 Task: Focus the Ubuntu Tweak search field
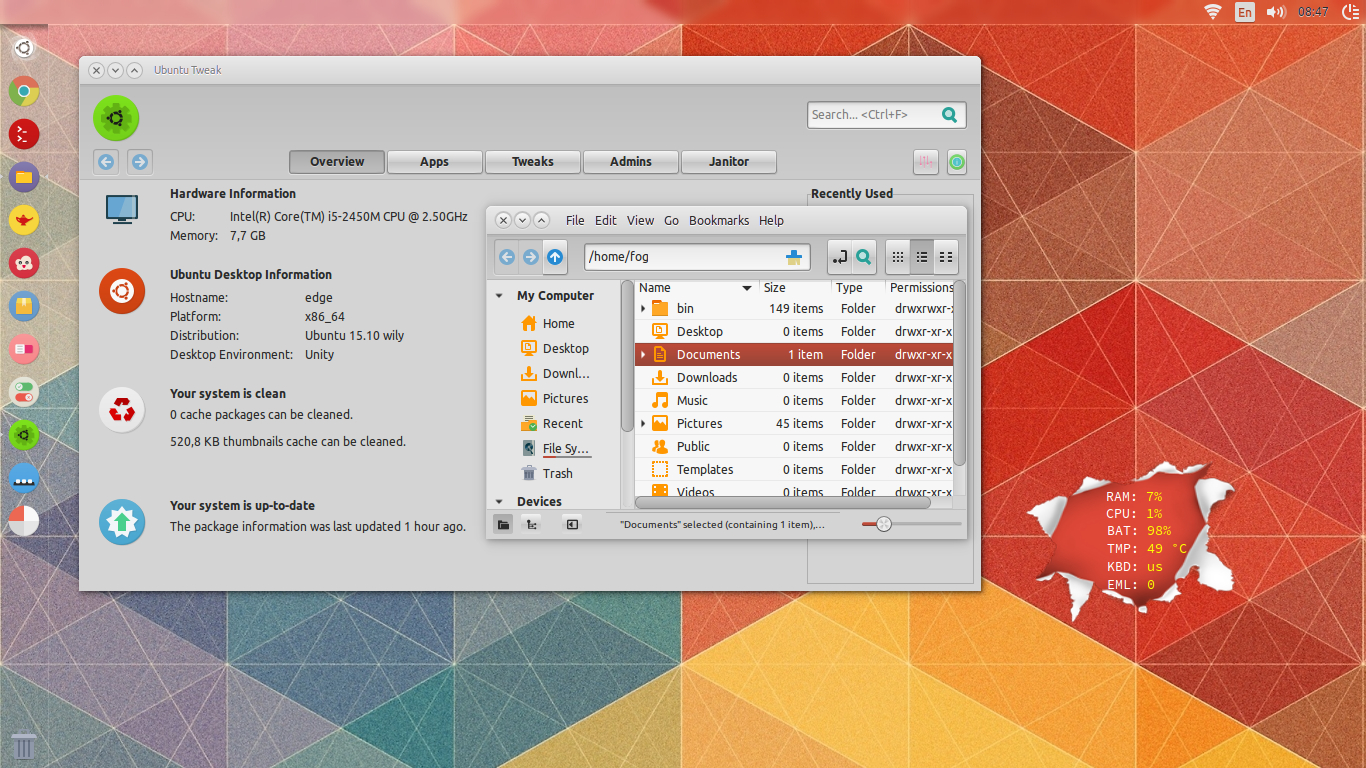[x=886, y=115]
